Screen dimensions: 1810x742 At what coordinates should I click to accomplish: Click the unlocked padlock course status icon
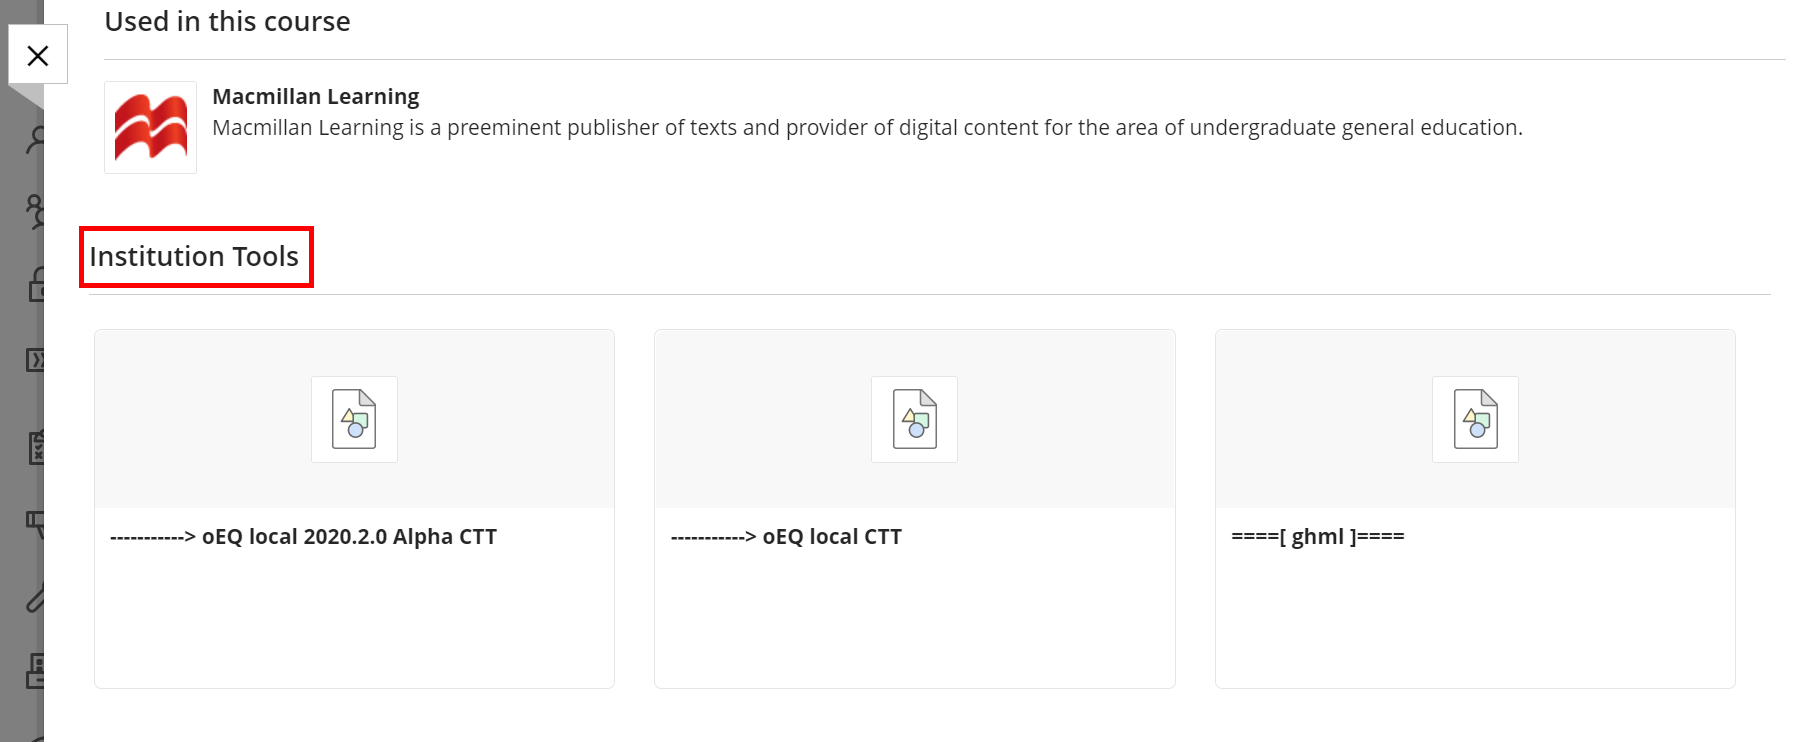37,285
